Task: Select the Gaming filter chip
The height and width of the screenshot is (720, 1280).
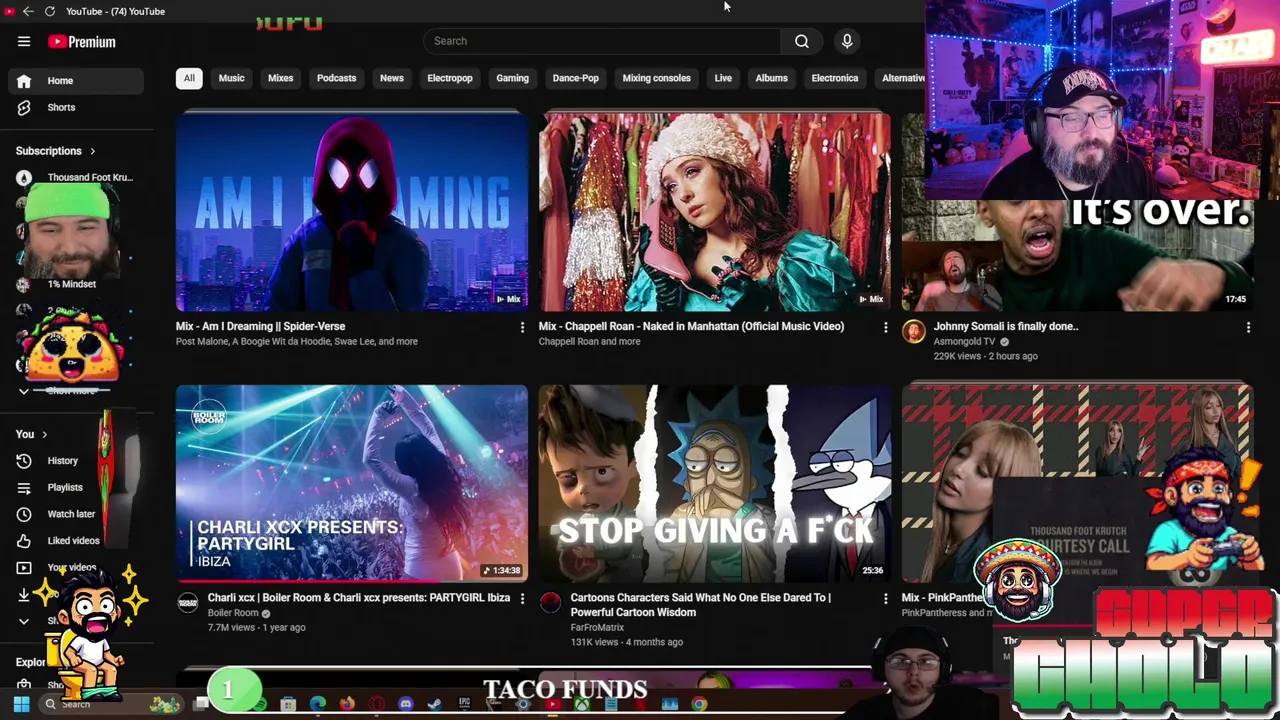Action: coord(512,78)
